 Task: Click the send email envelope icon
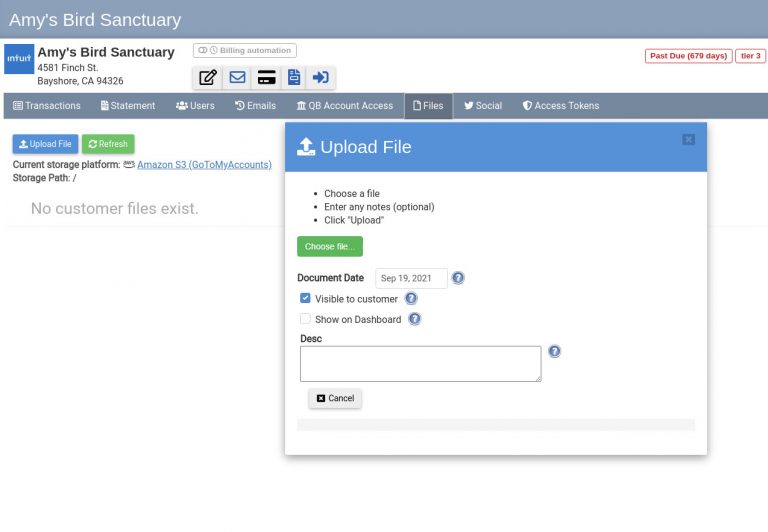tap(237, 78)
